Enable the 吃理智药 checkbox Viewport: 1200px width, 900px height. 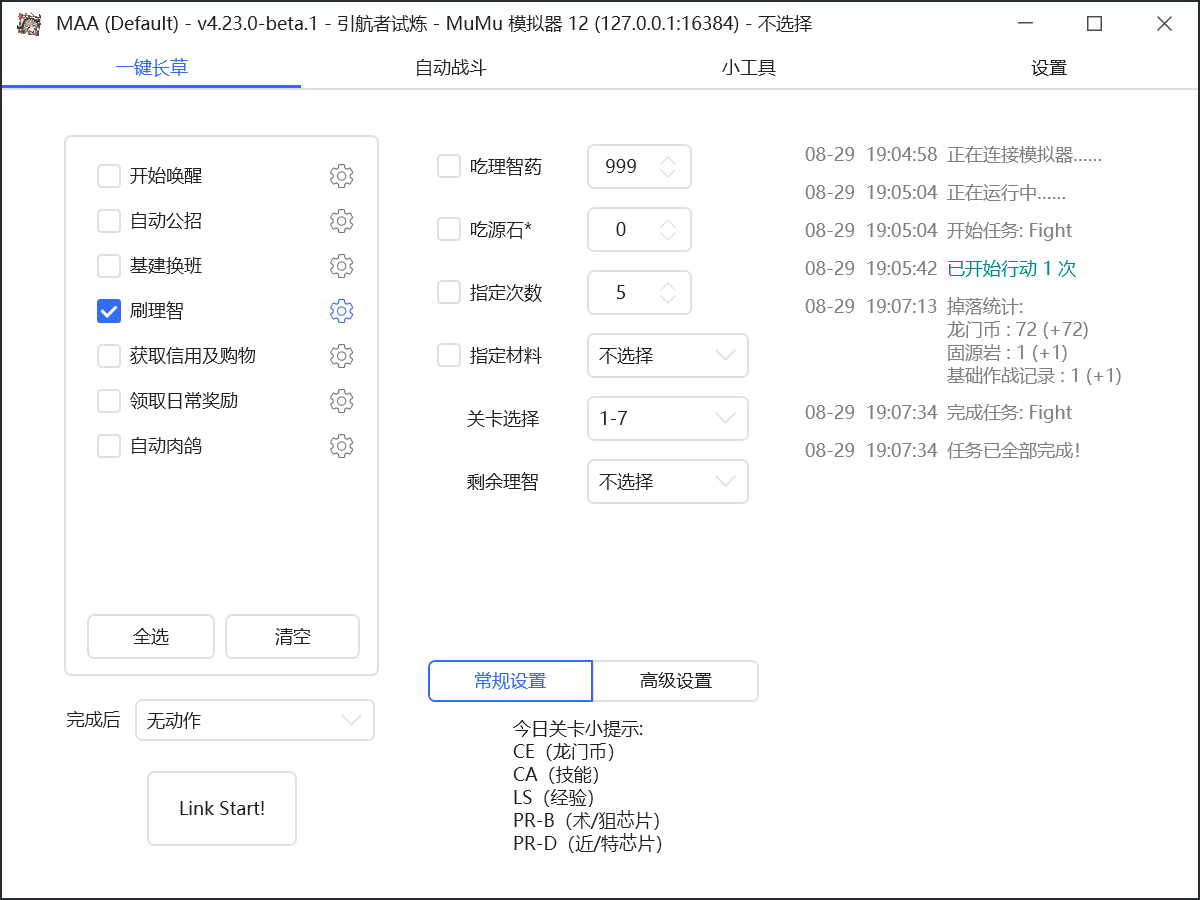pyautogui.click(x=448, y=166)
